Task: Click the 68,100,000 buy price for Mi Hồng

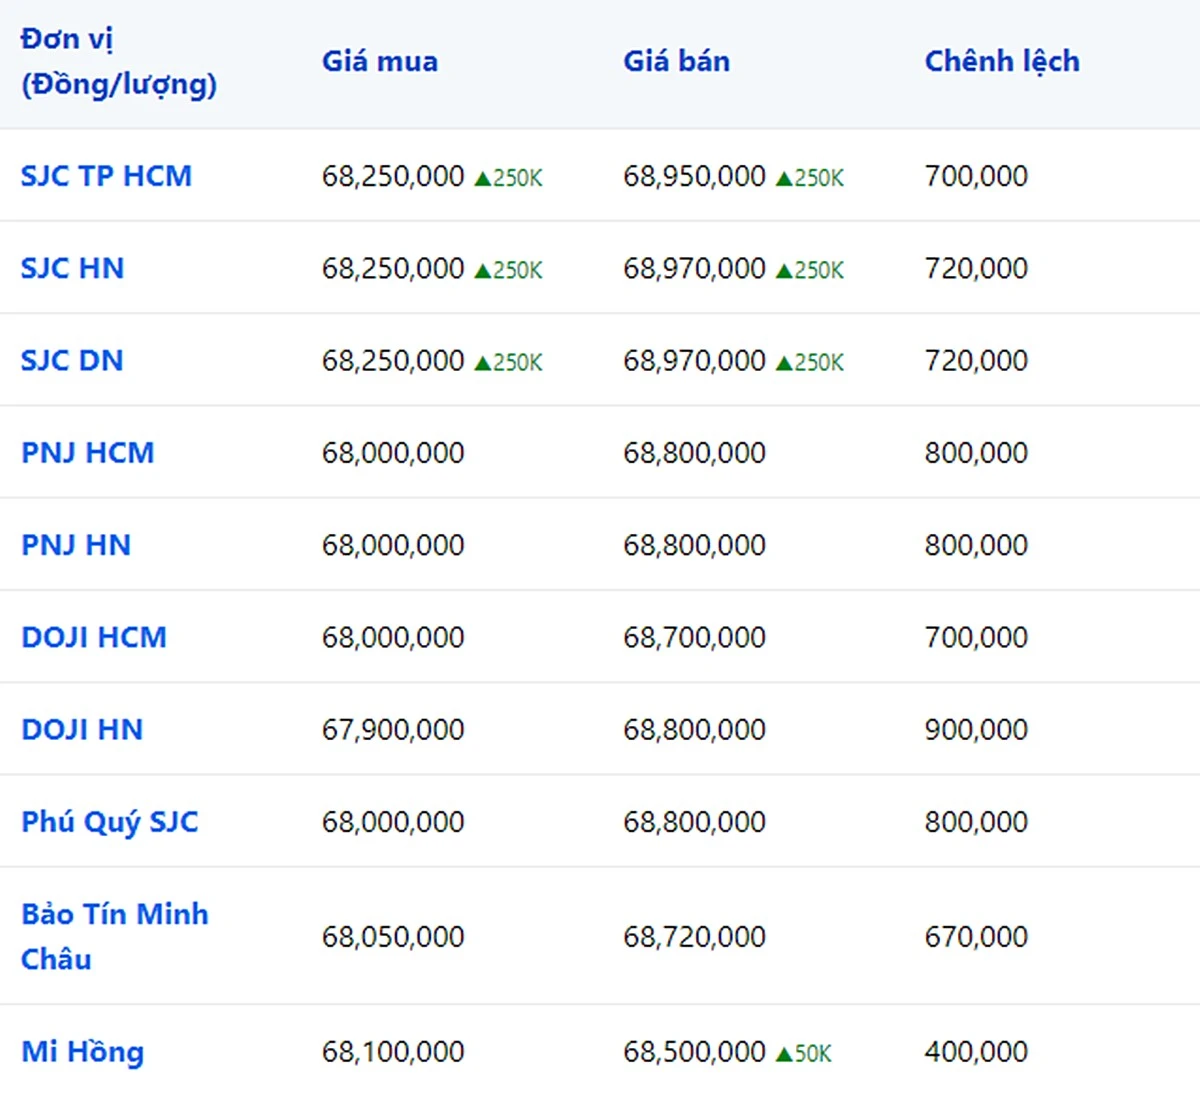Action: (391, 1052)
